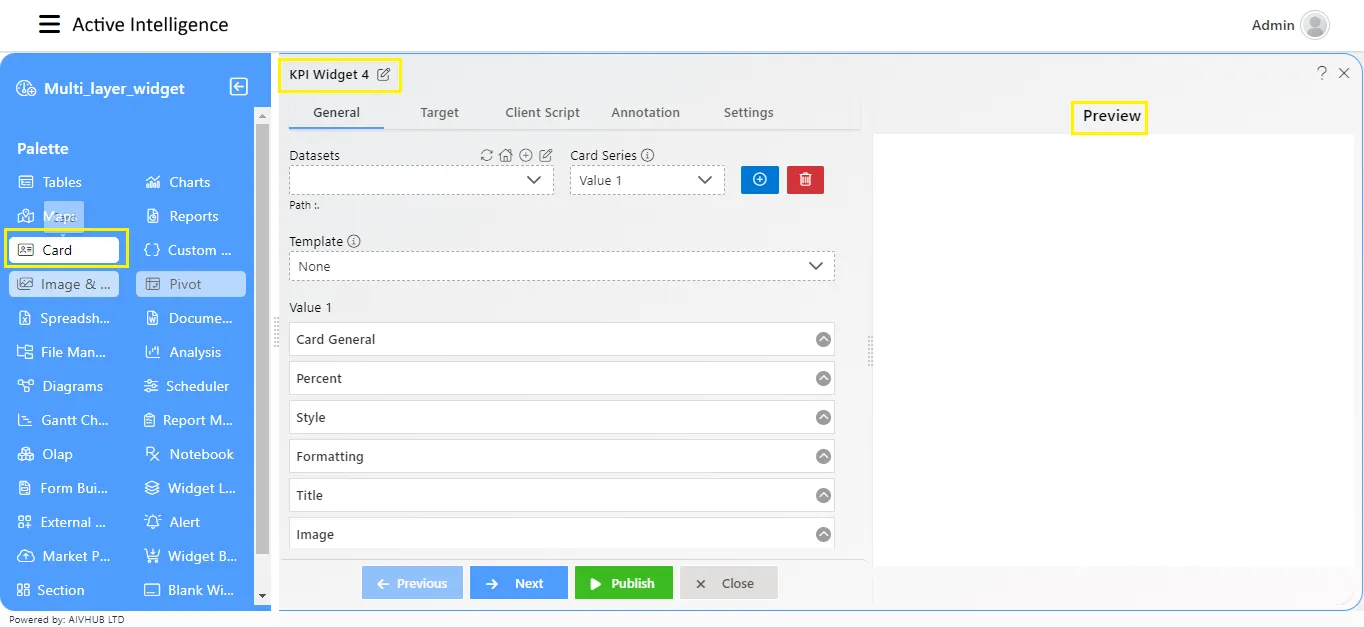Collapse the left sidebar panel

[x=239, y=87]
